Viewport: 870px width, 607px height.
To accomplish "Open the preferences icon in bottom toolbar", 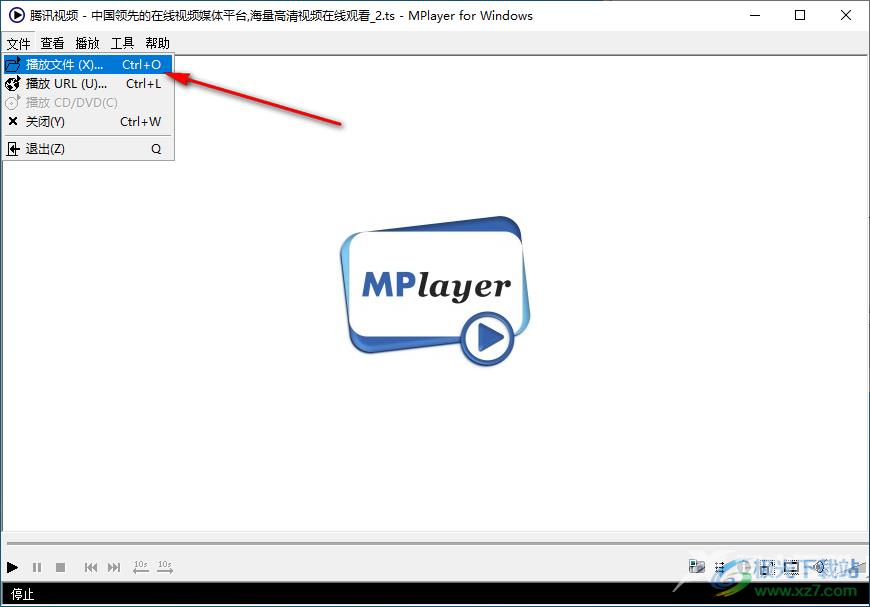I will pos(696,566).
